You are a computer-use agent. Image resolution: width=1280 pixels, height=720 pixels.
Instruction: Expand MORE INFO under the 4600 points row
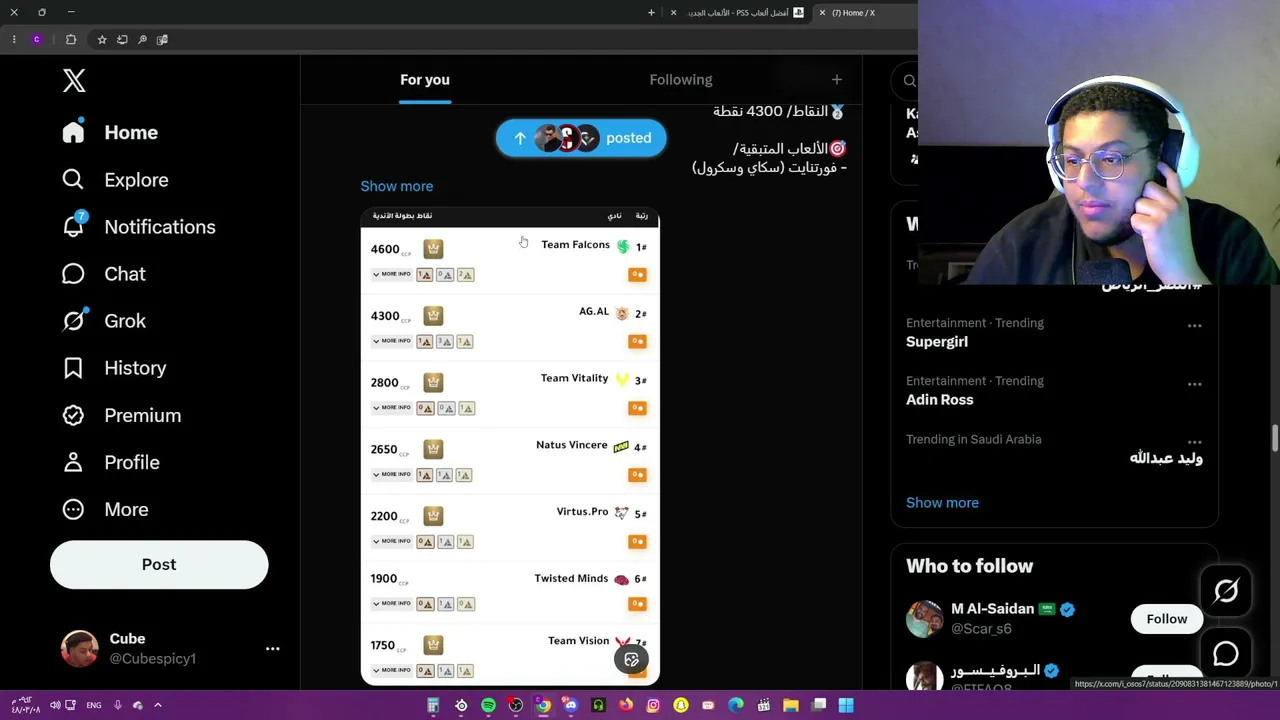[x=391, y=274]
